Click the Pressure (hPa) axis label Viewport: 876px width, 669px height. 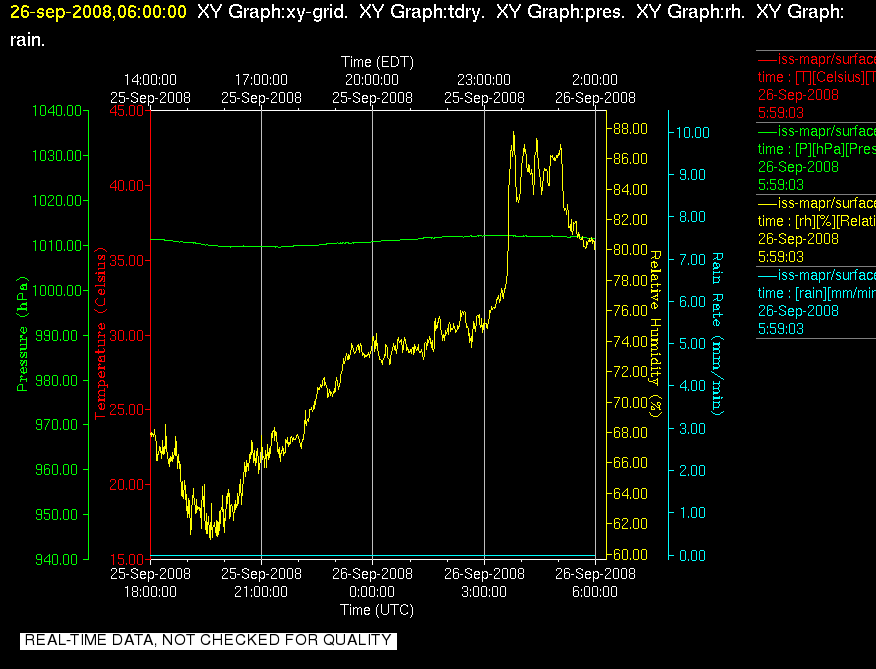[x=22, y=334]
